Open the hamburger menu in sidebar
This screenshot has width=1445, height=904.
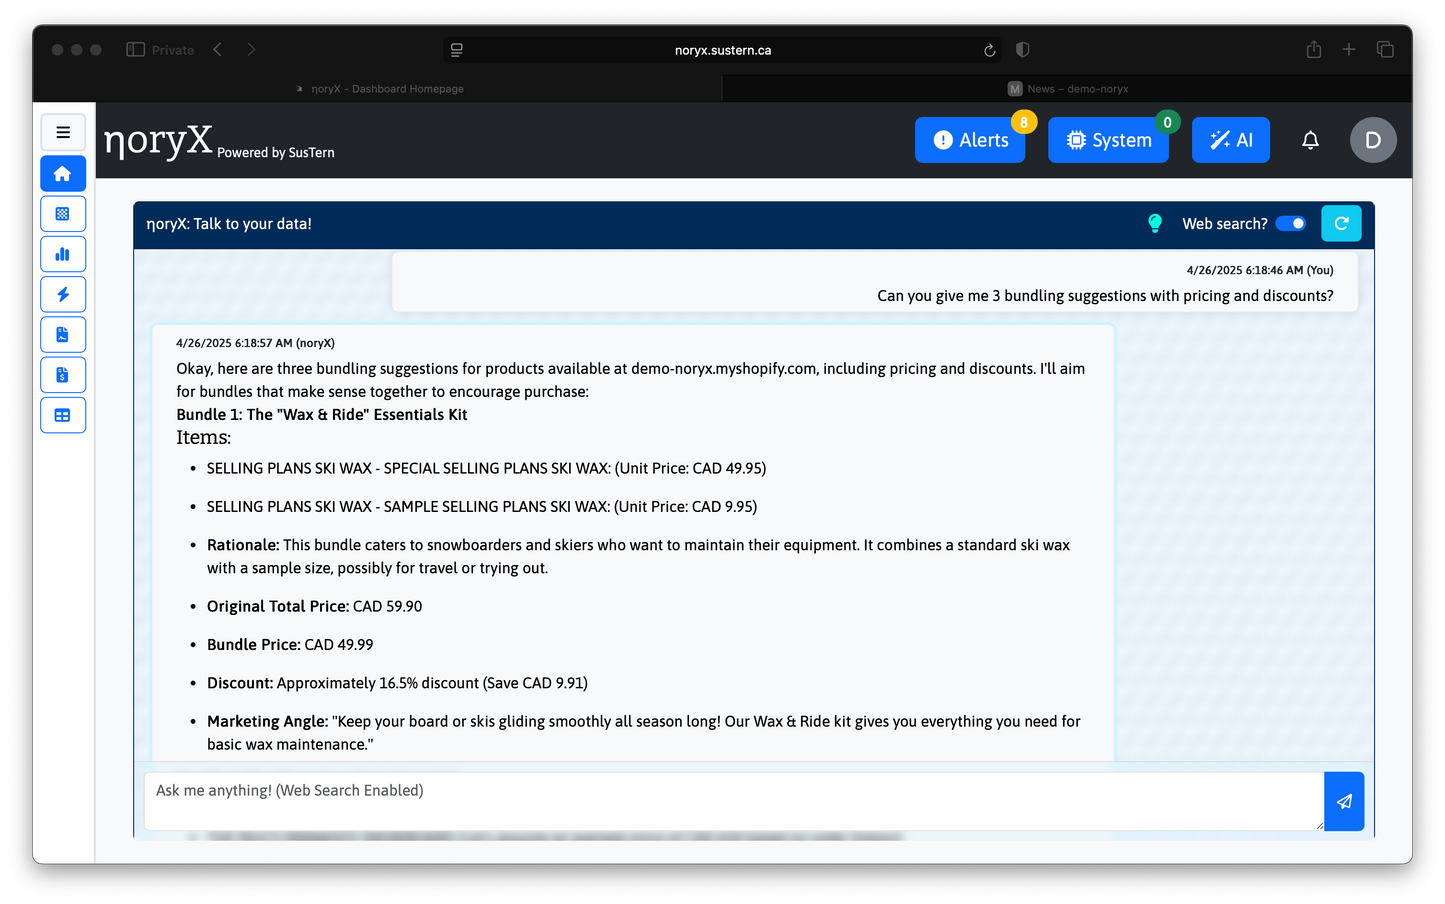point(63,132)
